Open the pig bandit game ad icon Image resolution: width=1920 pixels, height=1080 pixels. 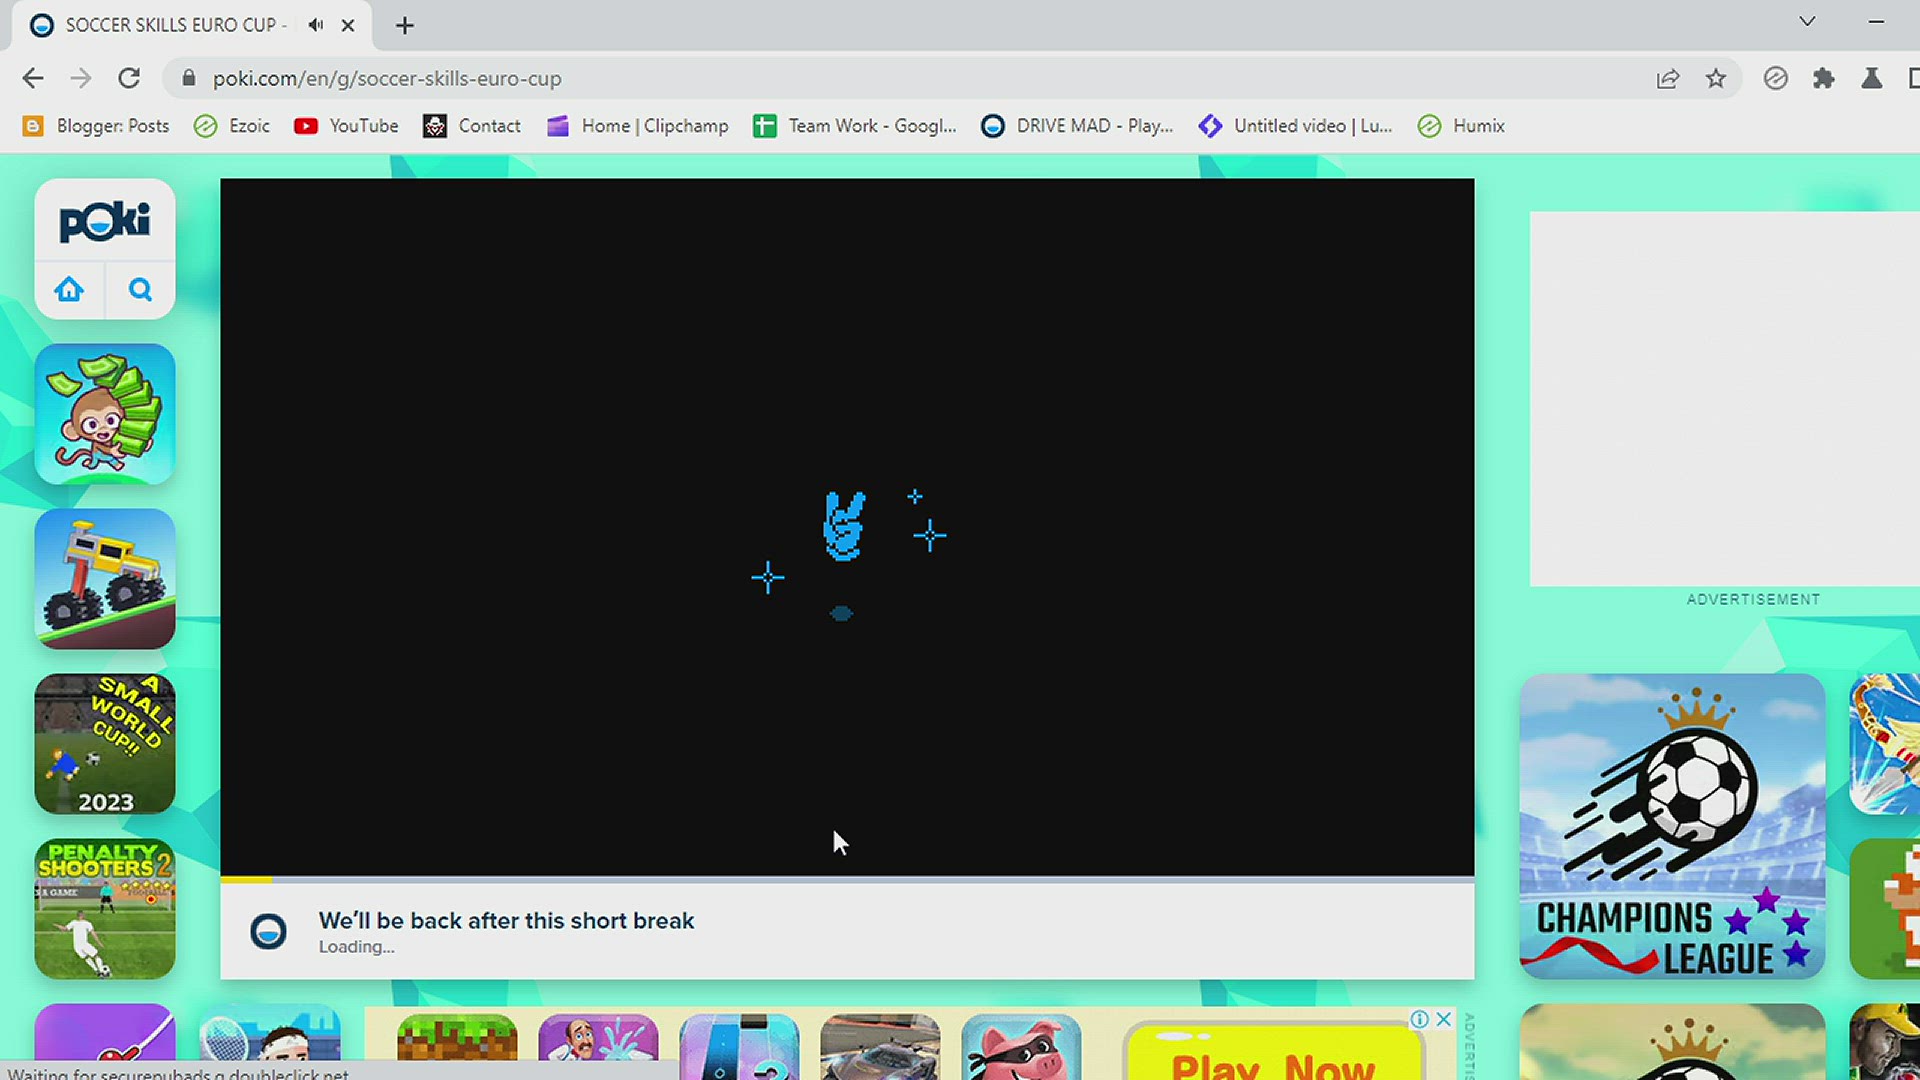[1021, 1047]
